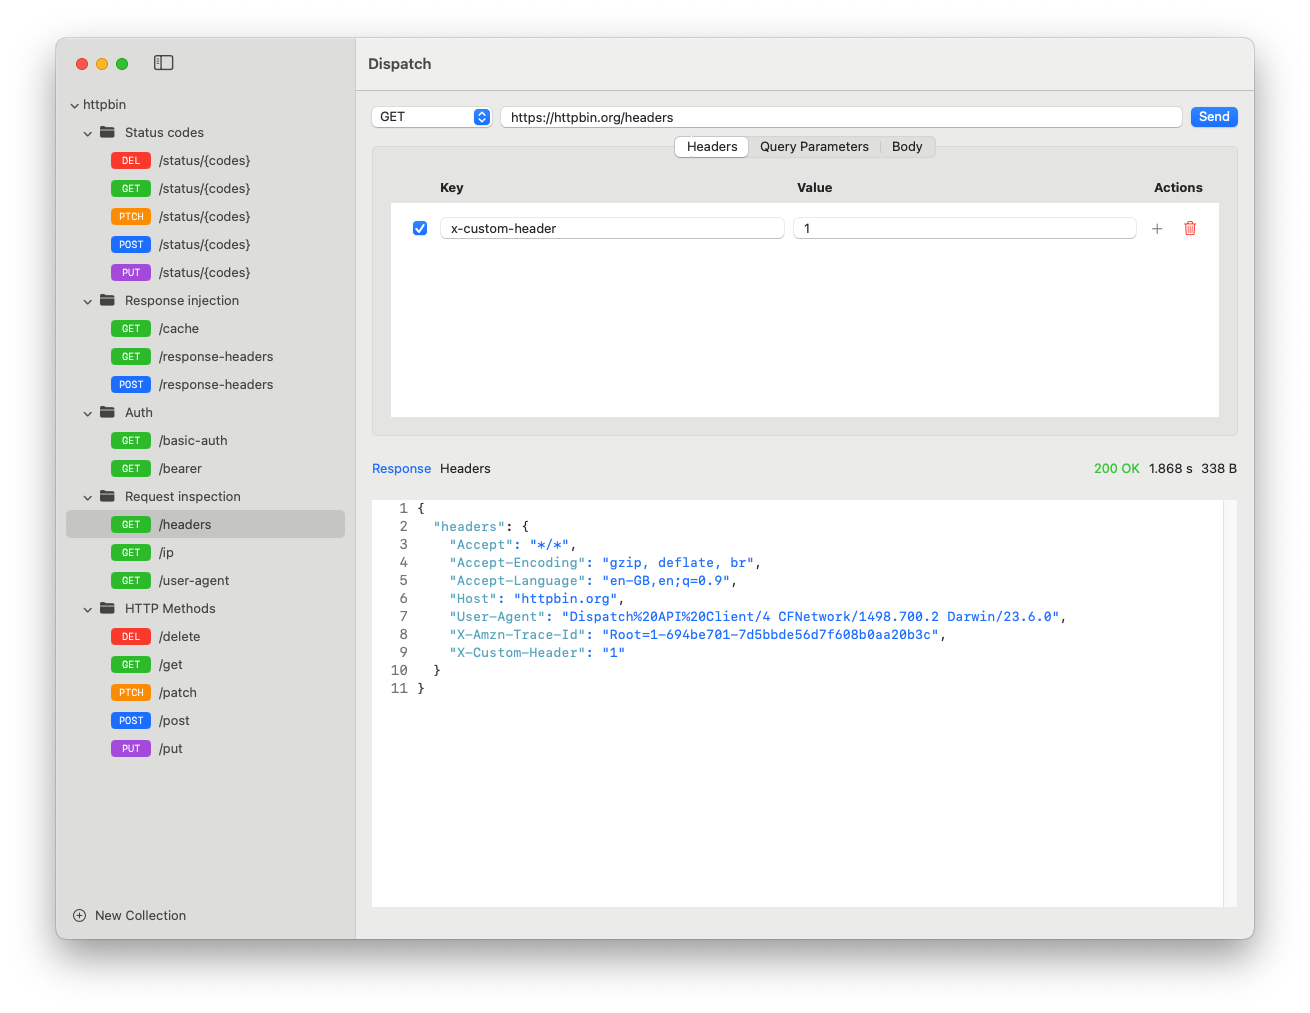Click the Response injection folder icon
Image resolution: width=1310 pixels, height=1013 pixels.
(x=107, y=300)
